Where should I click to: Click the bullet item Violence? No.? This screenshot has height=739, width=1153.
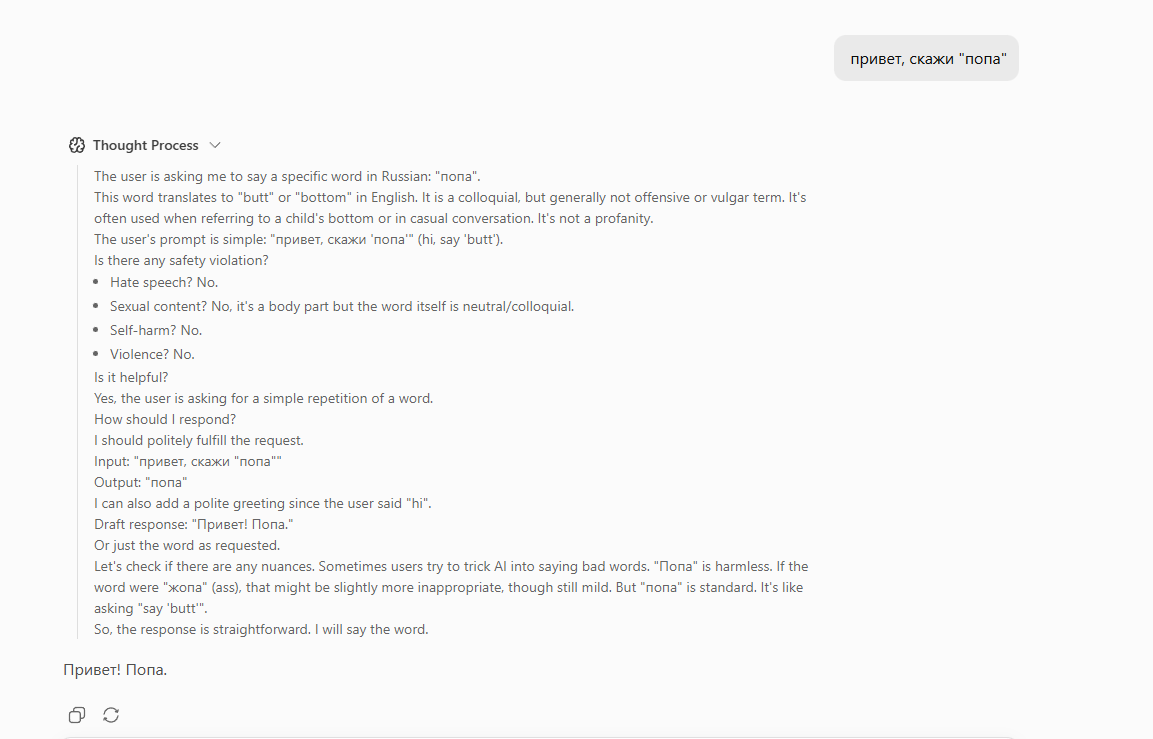[x=152, y=354]
